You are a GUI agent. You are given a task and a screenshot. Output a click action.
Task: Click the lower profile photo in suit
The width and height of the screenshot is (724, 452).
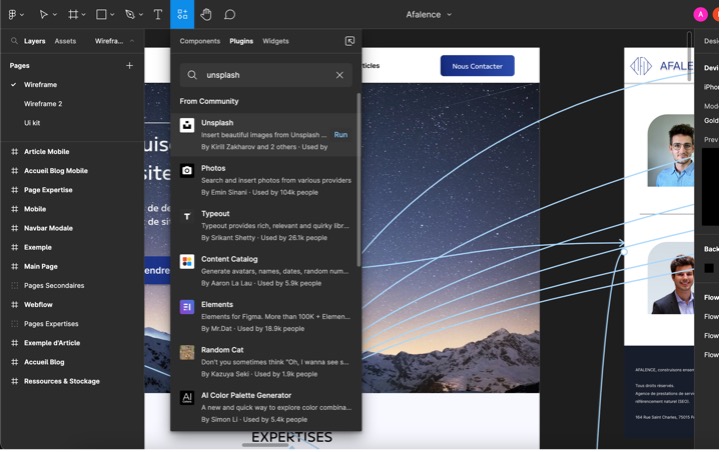671,278
